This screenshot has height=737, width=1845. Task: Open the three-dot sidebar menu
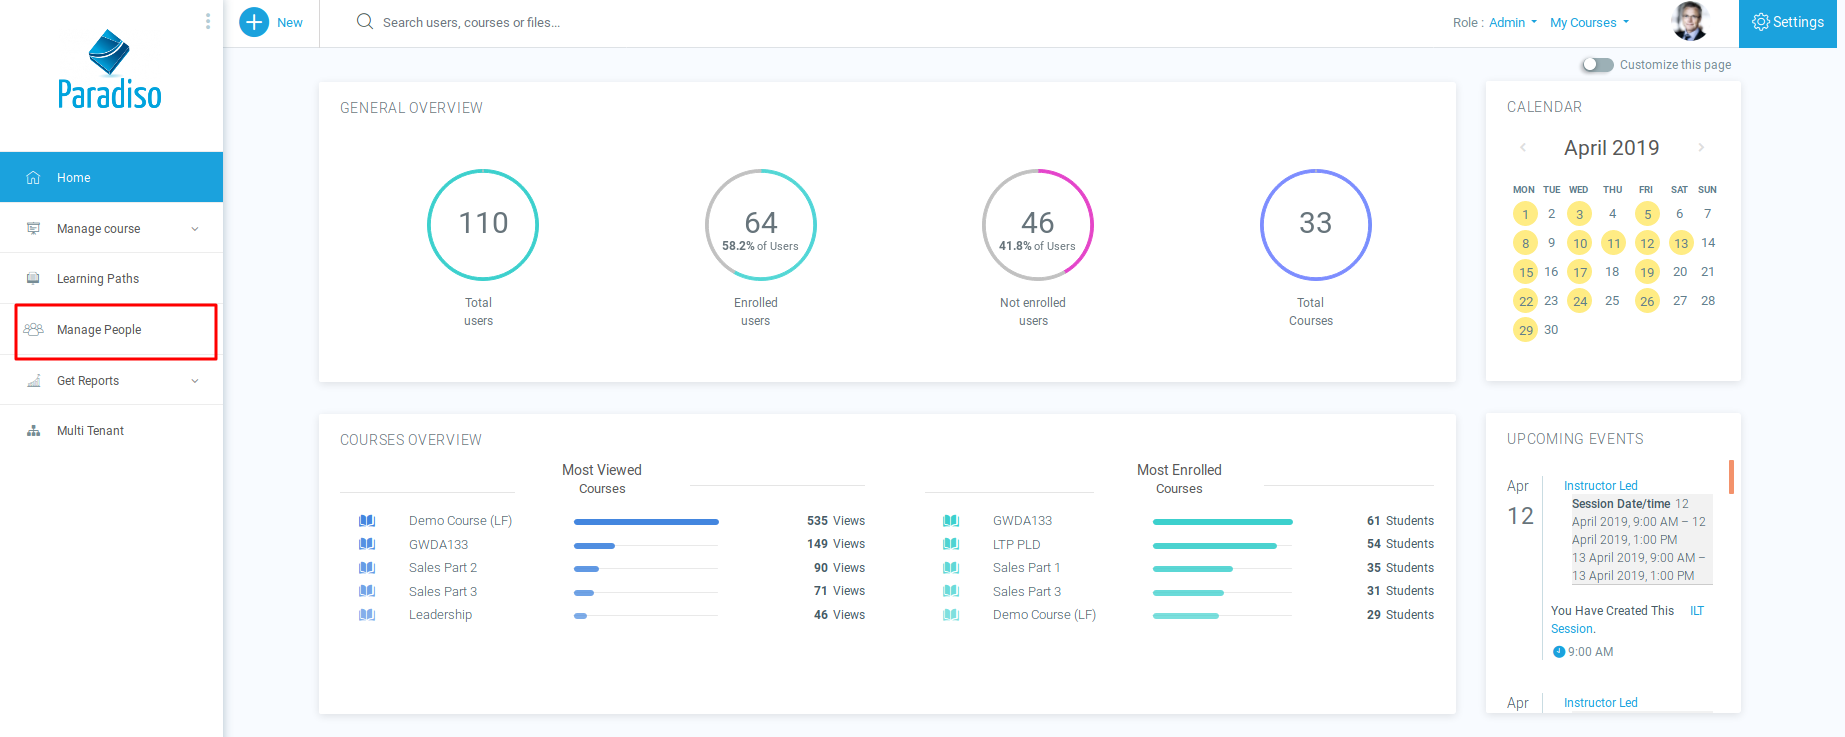point(207,21)
